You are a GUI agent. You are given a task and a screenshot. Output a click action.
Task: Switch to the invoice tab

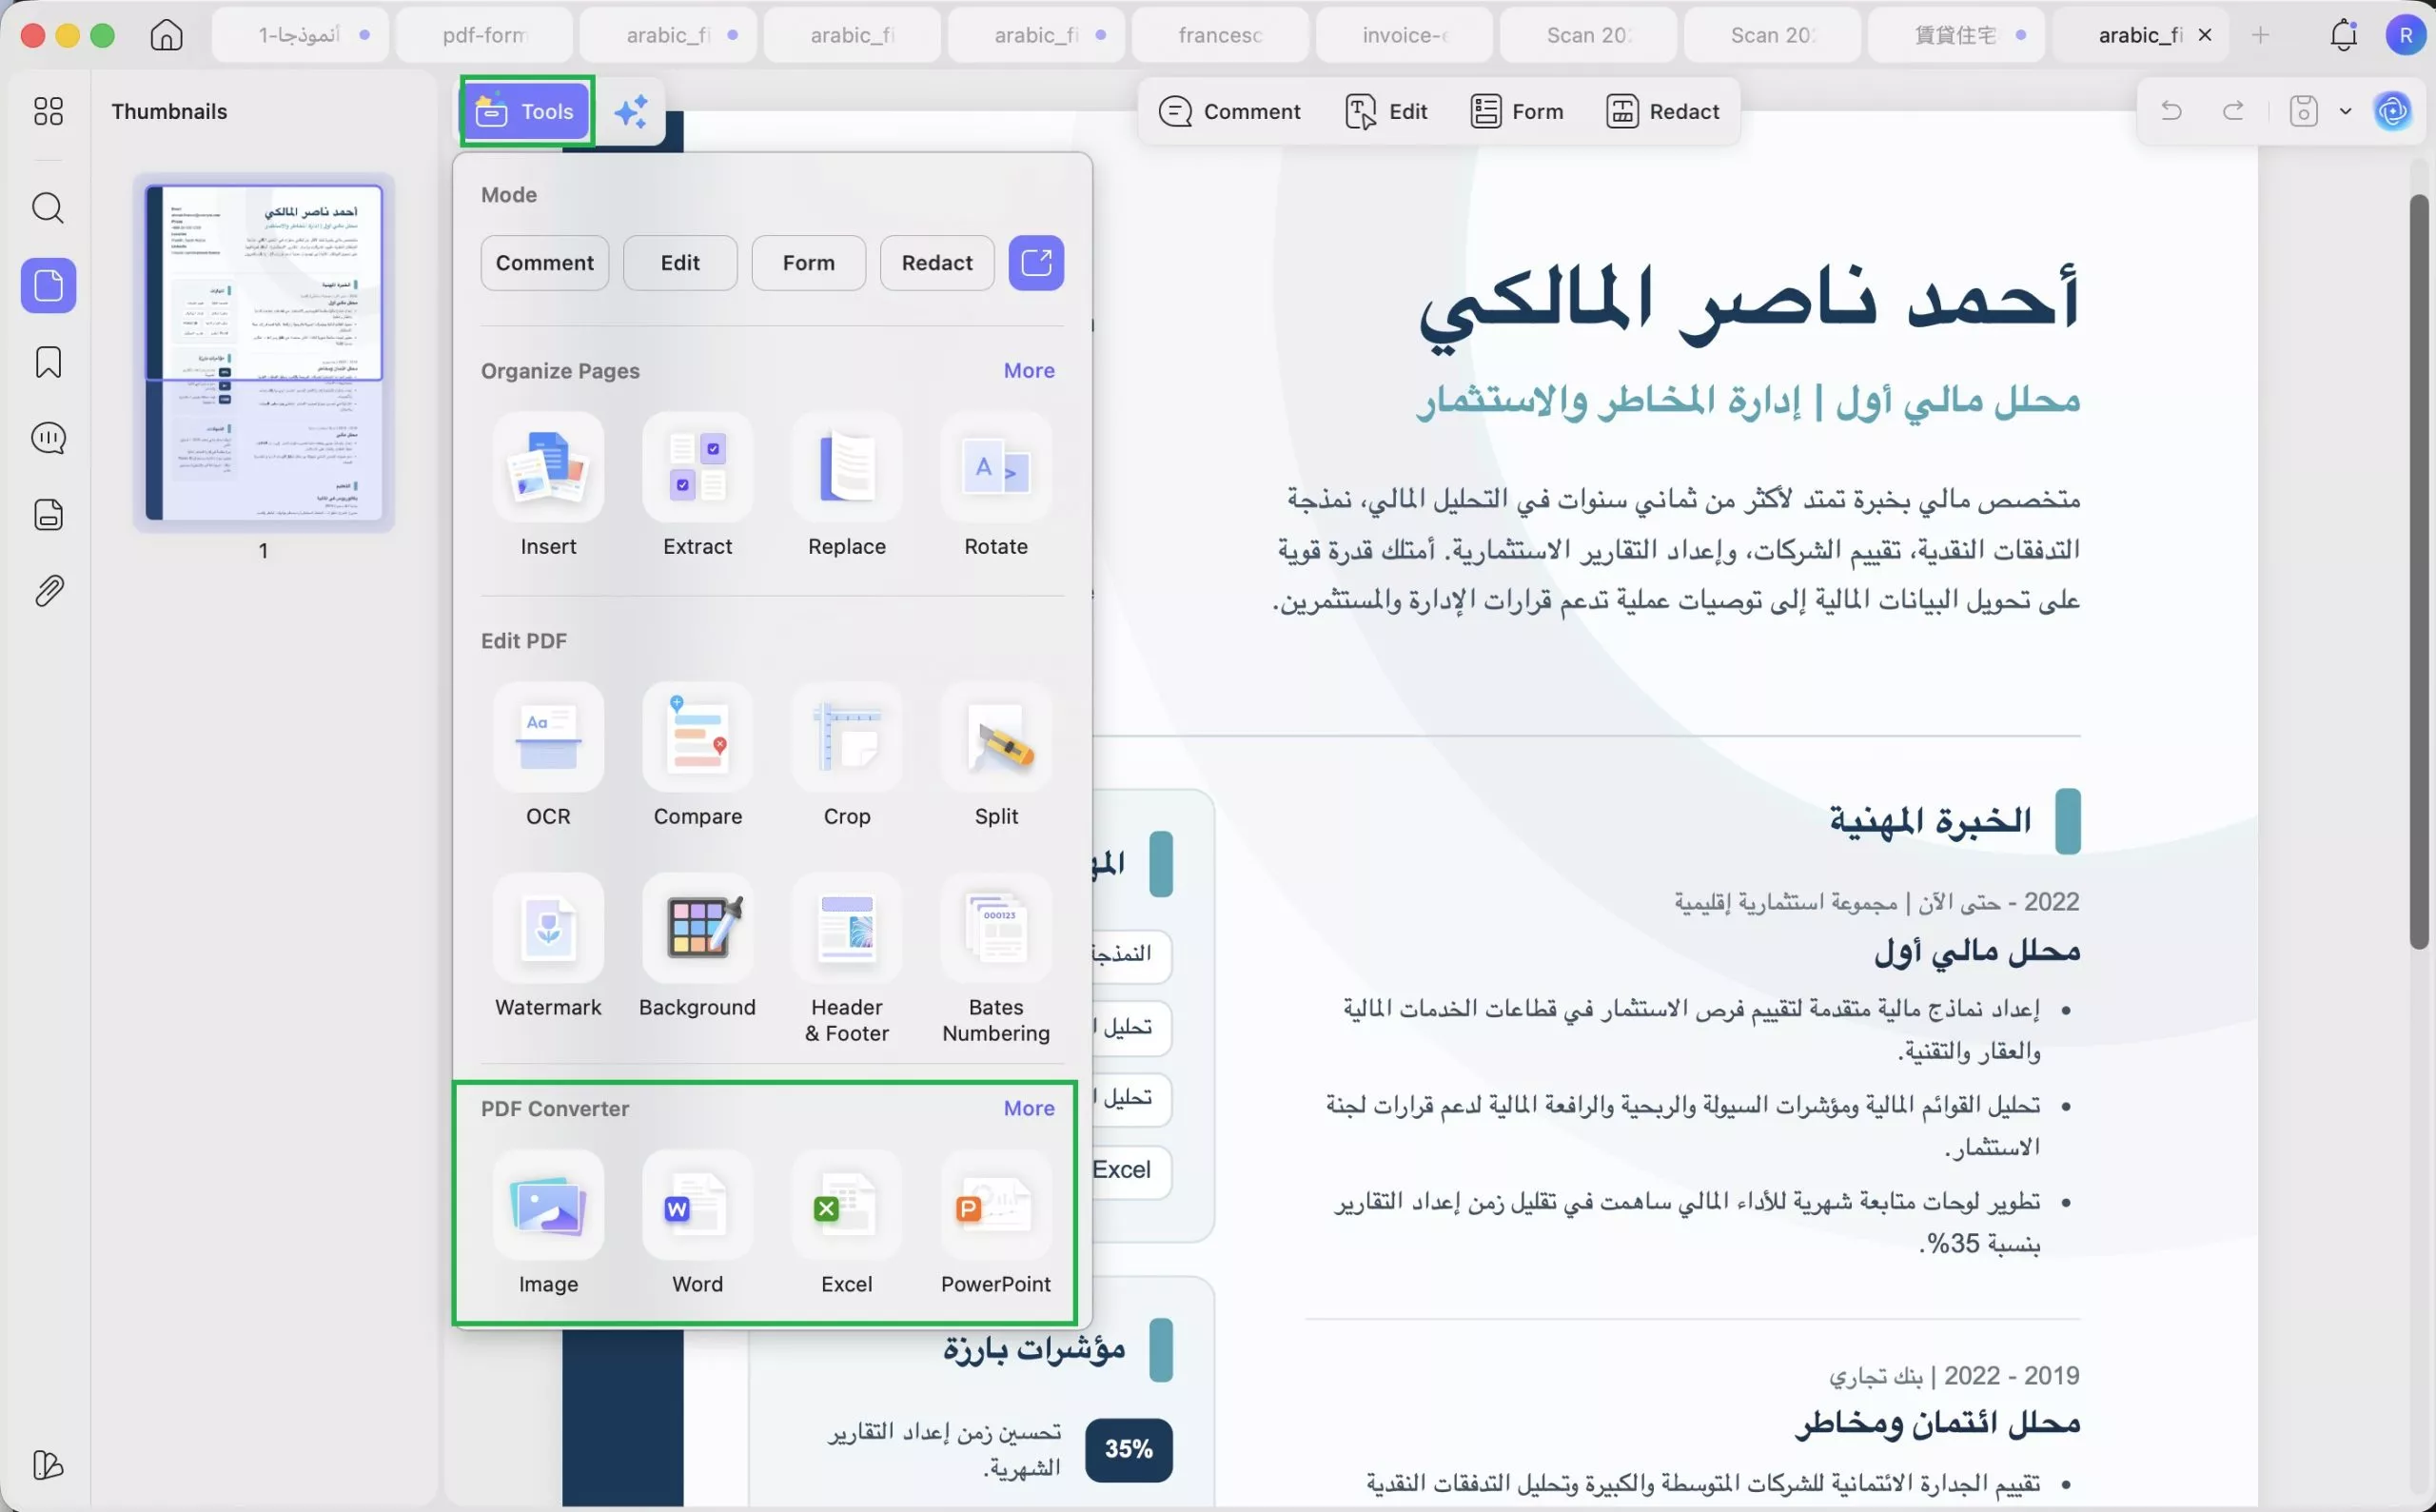[1404, 35]
